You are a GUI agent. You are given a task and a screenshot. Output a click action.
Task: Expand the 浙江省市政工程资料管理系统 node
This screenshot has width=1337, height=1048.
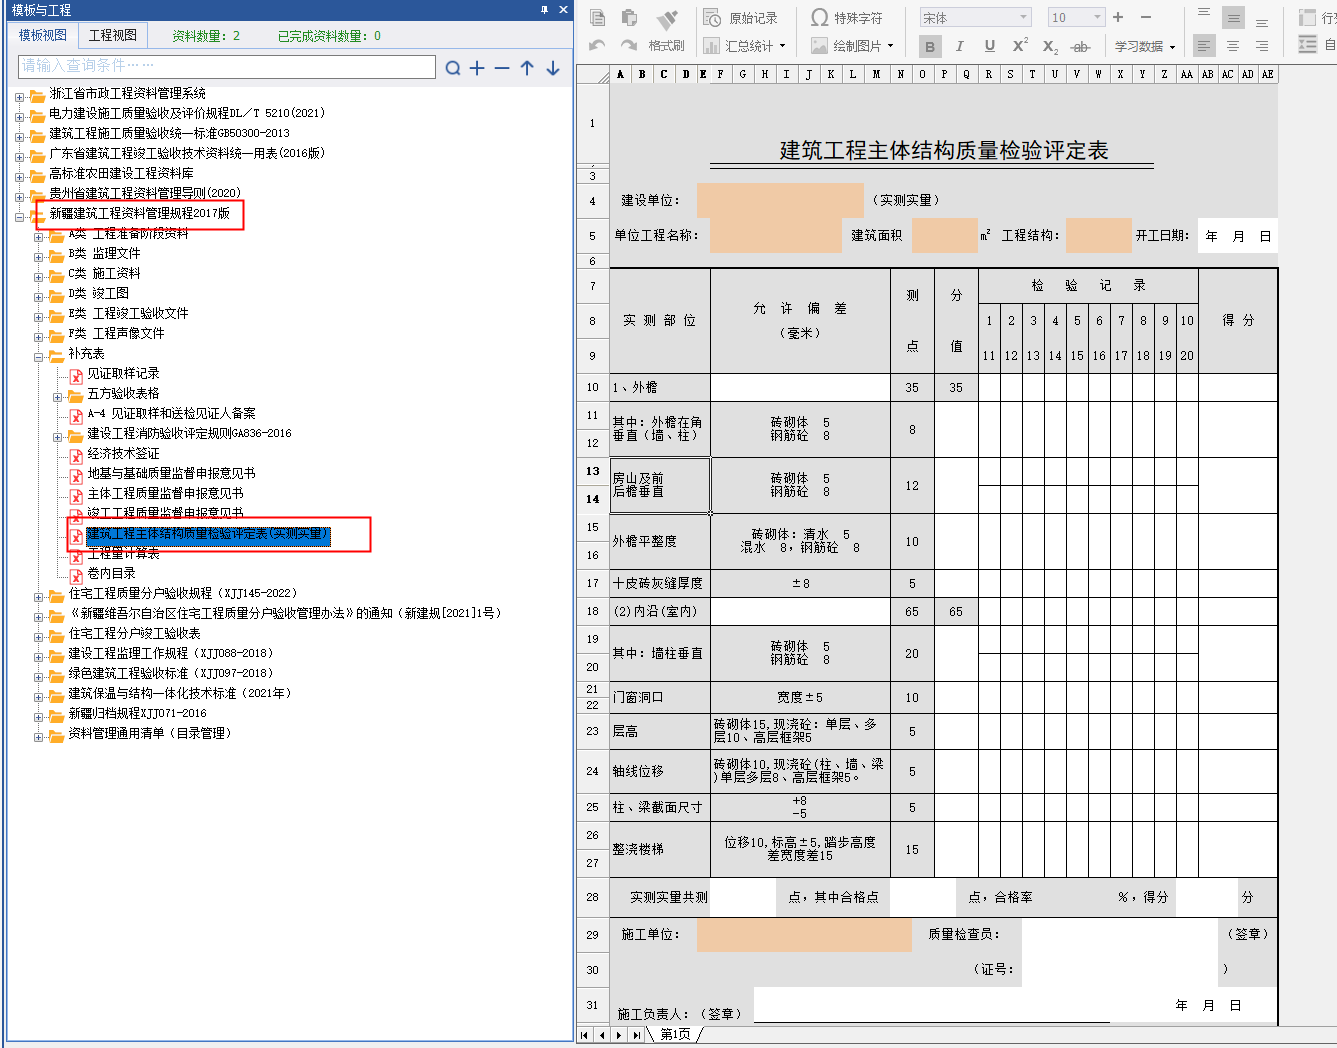pos(20,96)
